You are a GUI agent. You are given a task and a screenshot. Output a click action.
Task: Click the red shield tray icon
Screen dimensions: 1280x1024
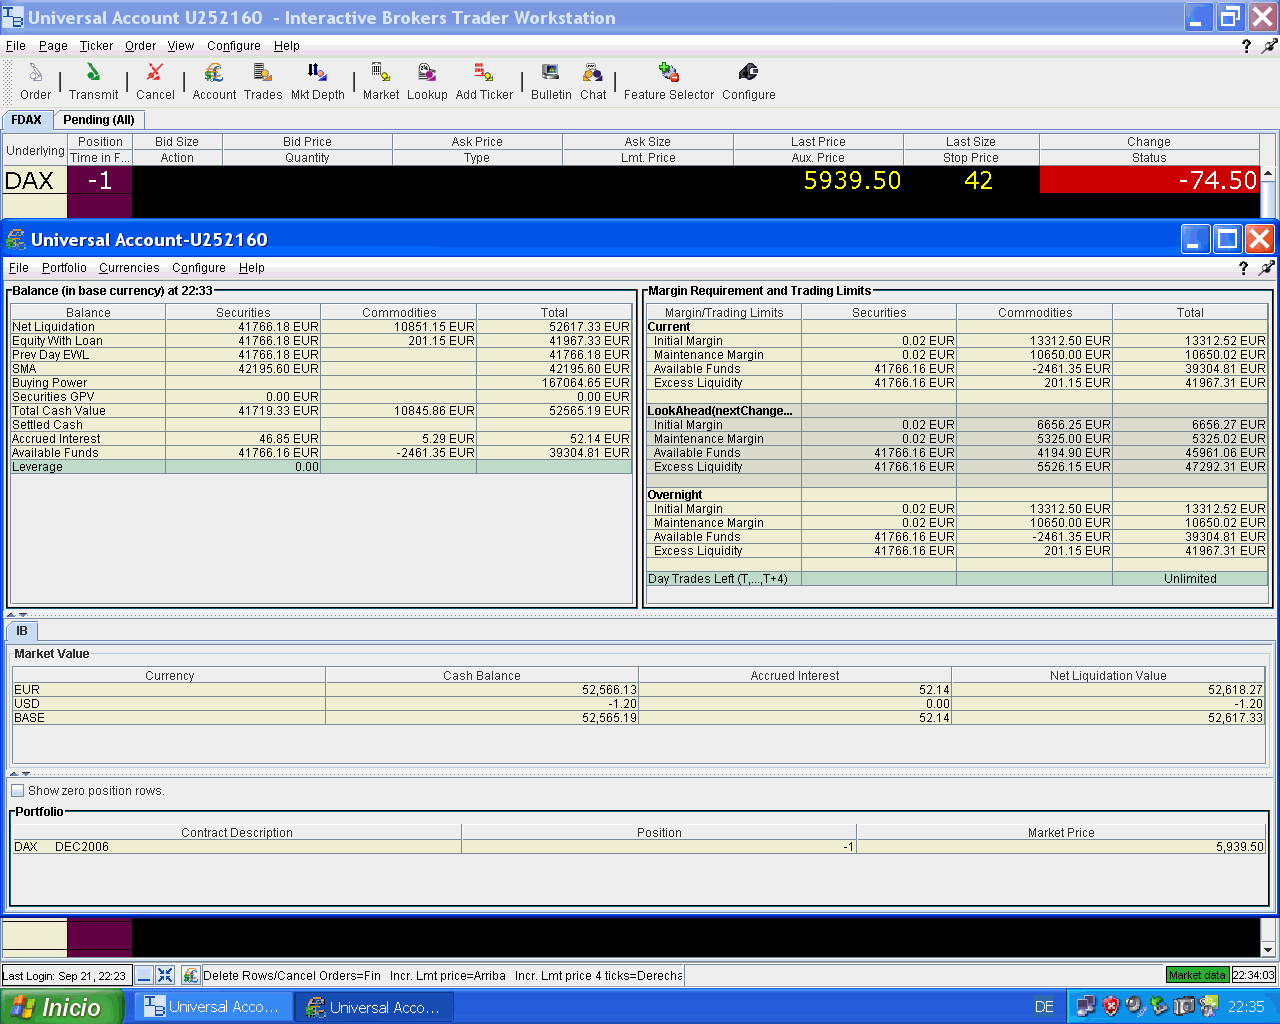tap(1111, 1006)
